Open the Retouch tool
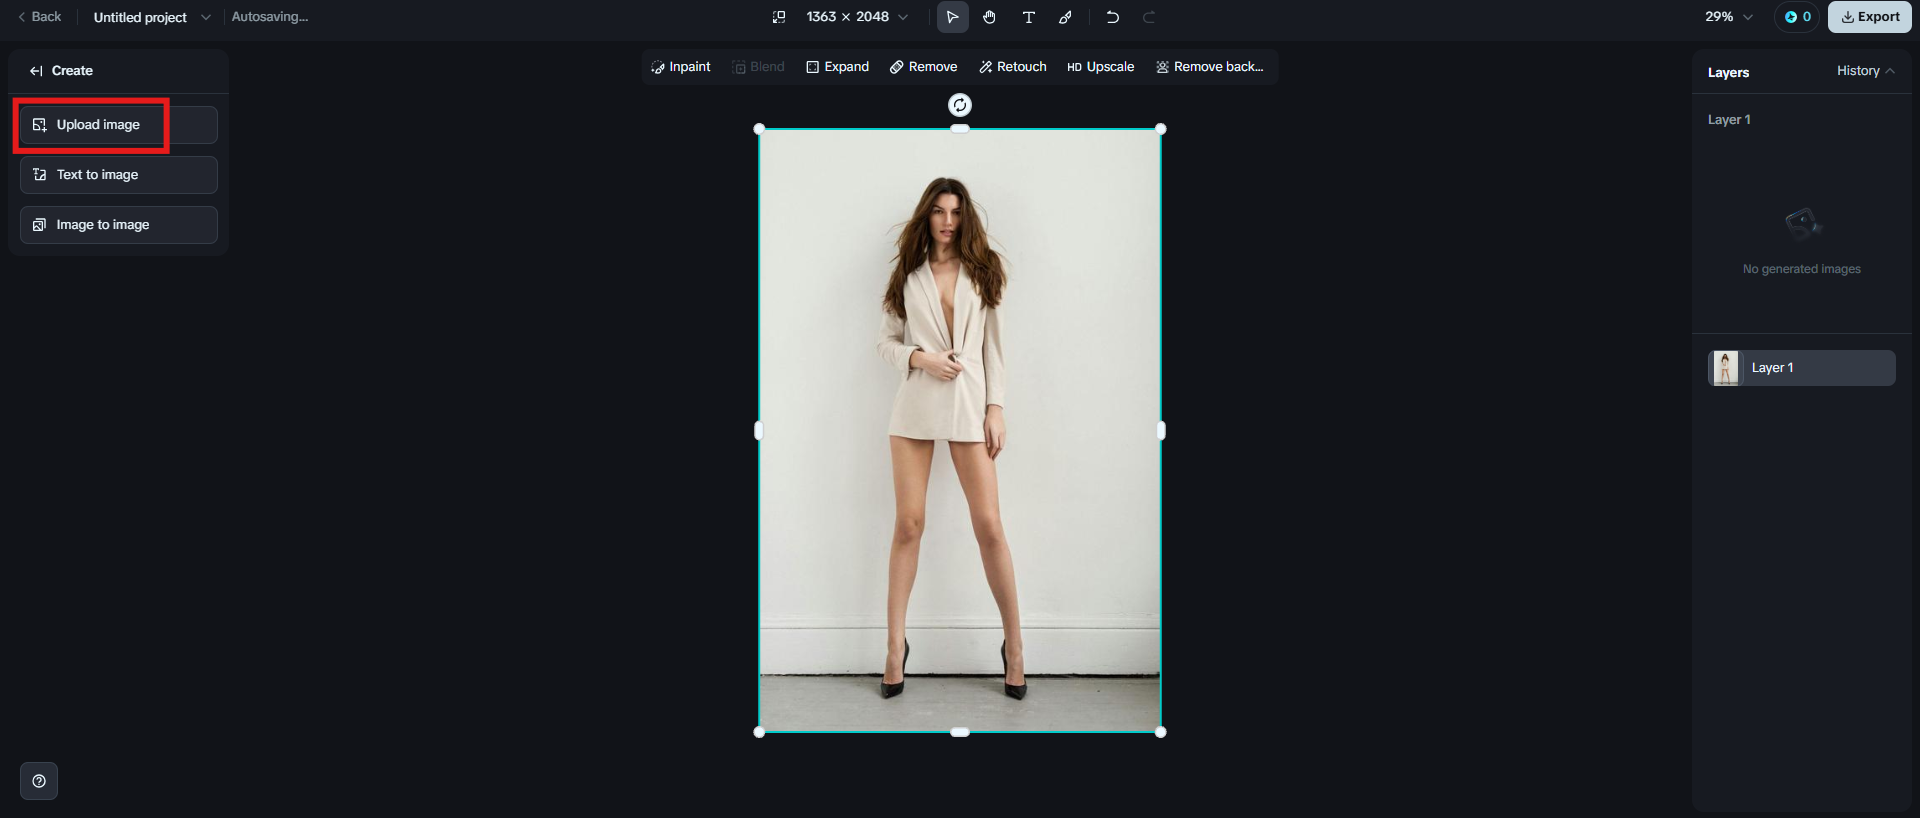Screen dimensions: 1920x818 click(1013, 67)
